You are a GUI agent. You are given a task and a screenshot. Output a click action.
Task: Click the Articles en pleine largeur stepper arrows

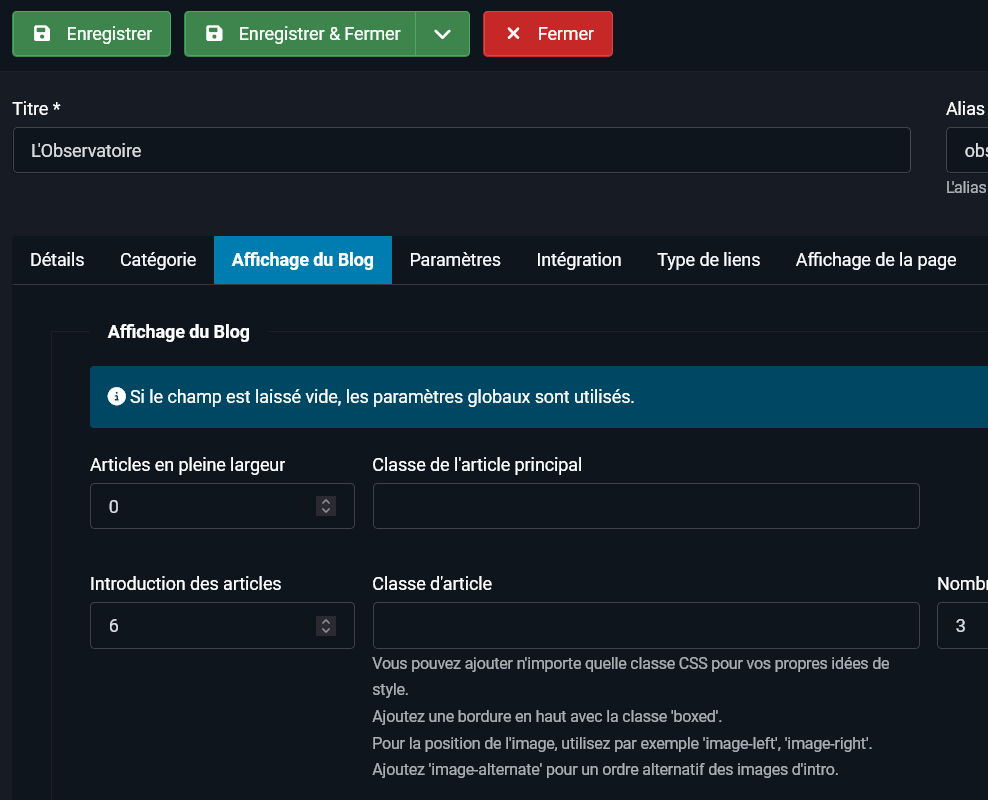click(x=326, y=506)
